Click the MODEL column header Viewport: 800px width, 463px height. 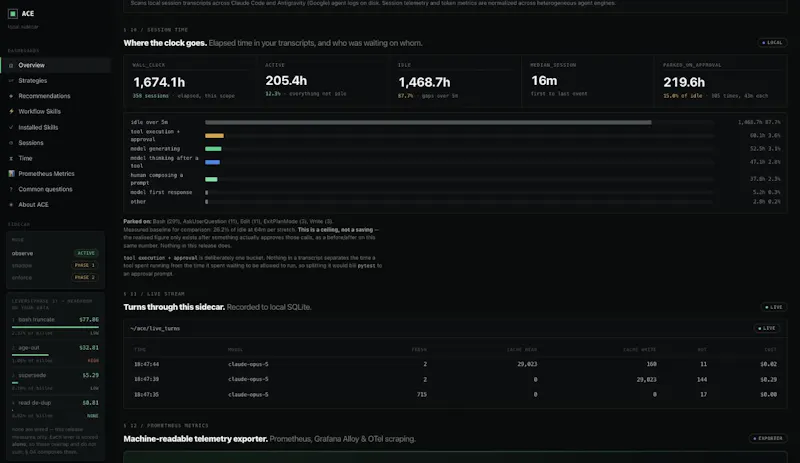pos(235,350)
